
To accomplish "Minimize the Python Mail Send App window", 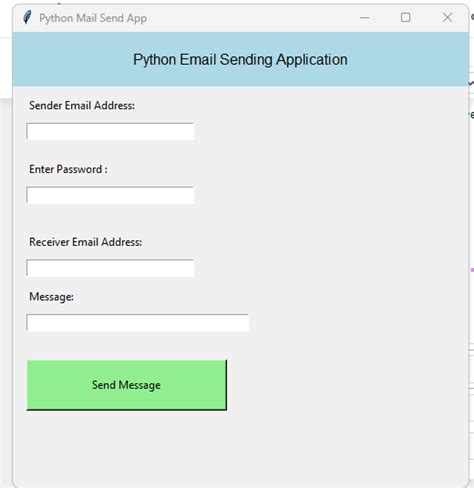I will click(x=365, y=18).
